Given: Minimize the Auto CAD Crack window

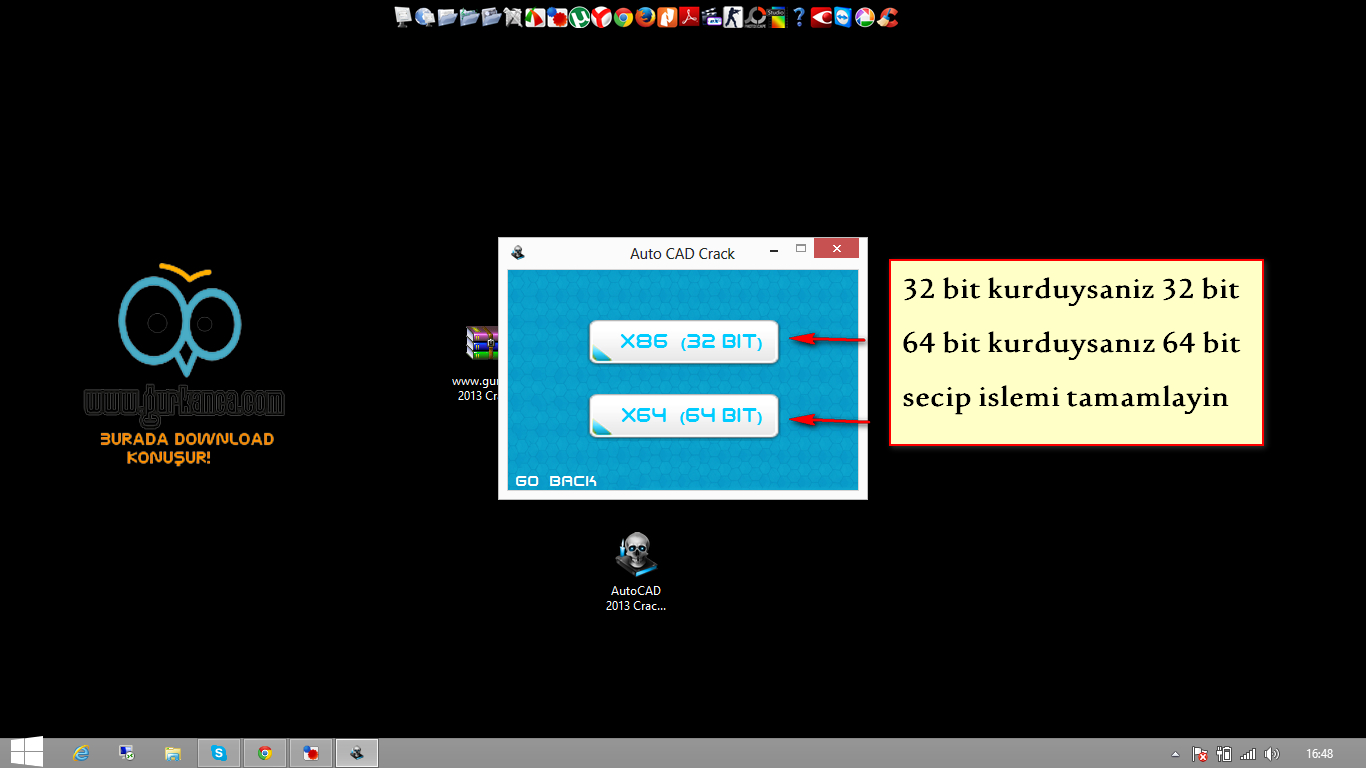Looking at the screenshot, I should (773, 248).
